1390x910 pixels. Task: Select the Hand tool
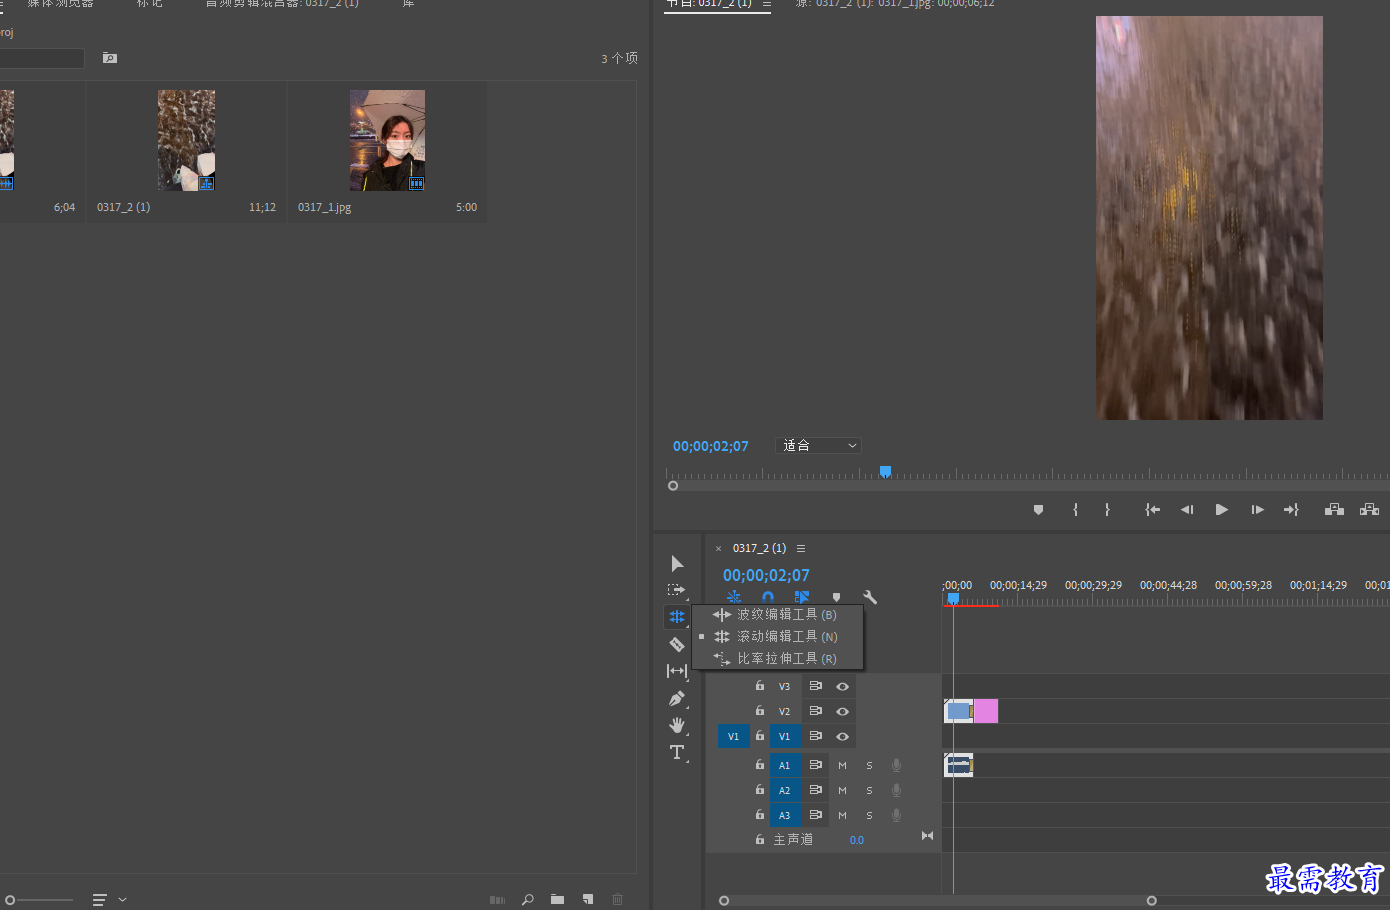677,725
